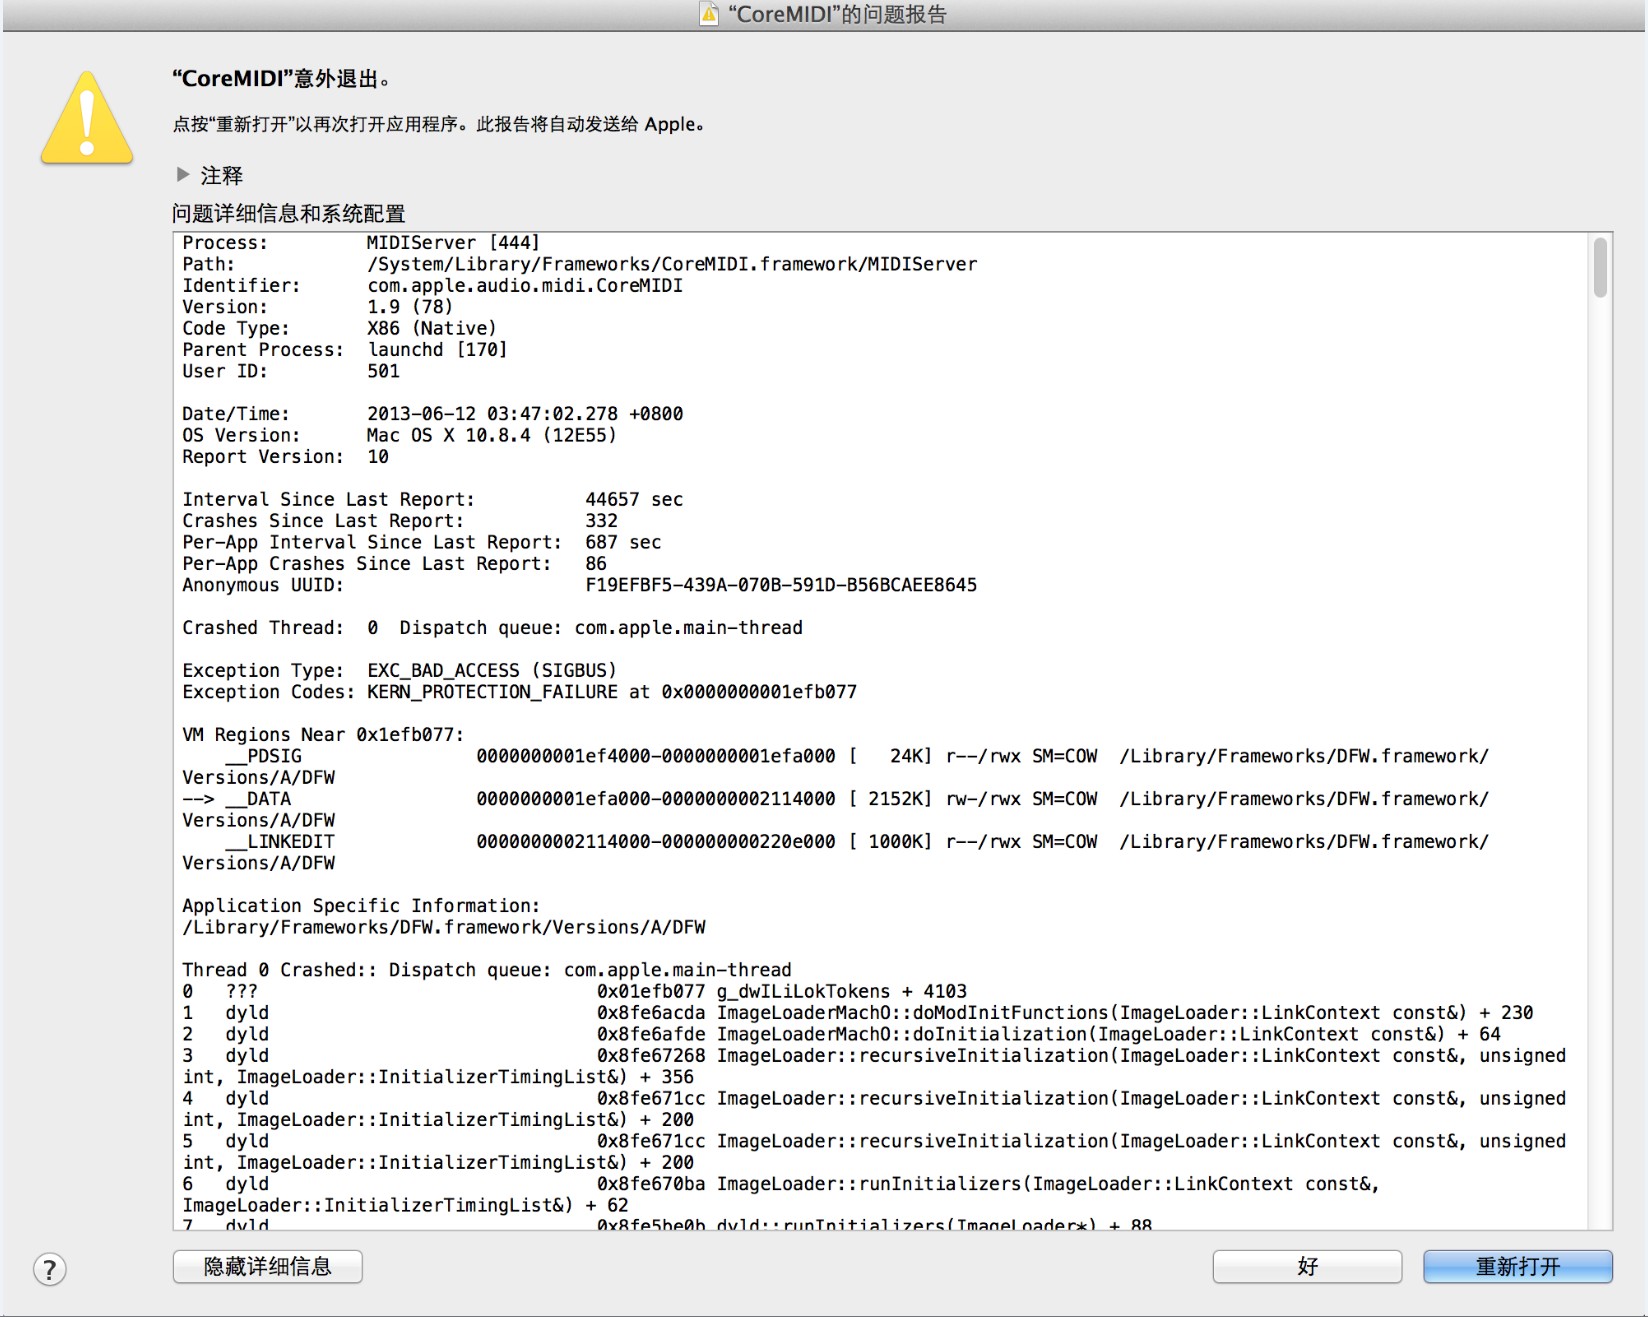Click the region size 2152K
Image resolution: width=1648 pixels, height=1317 pixels.
(x=896, y=799)
